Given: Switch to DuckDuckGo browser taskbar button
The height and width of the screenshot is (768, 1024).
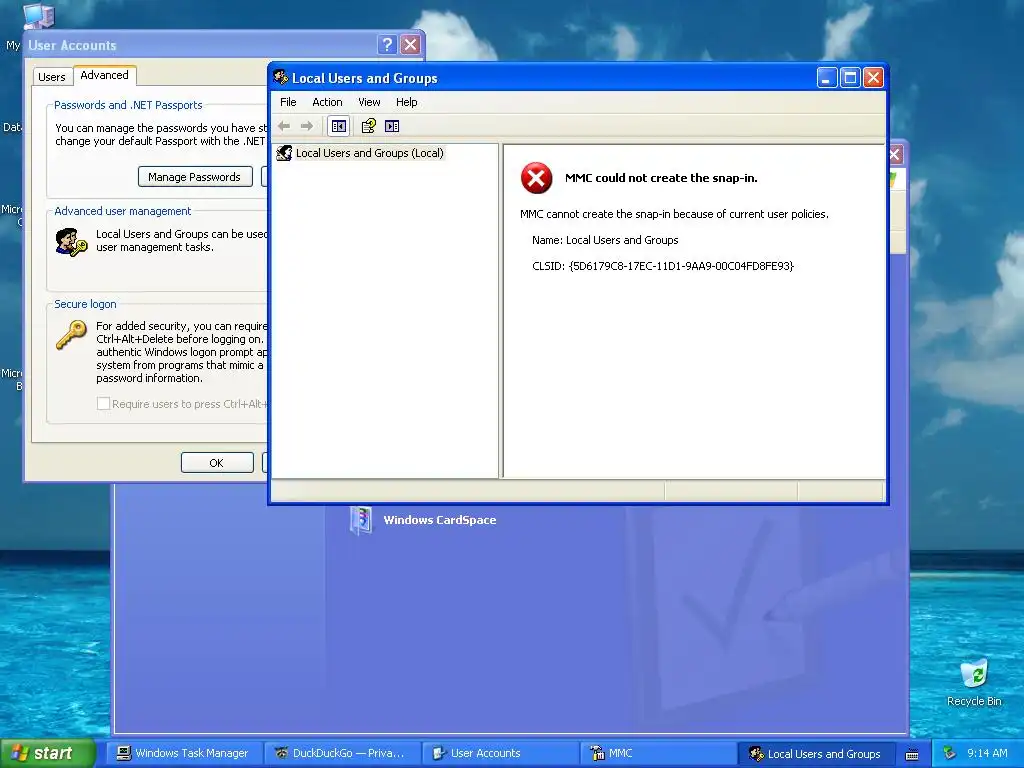Looking at the screenshot, I should (x=342, y=753).
